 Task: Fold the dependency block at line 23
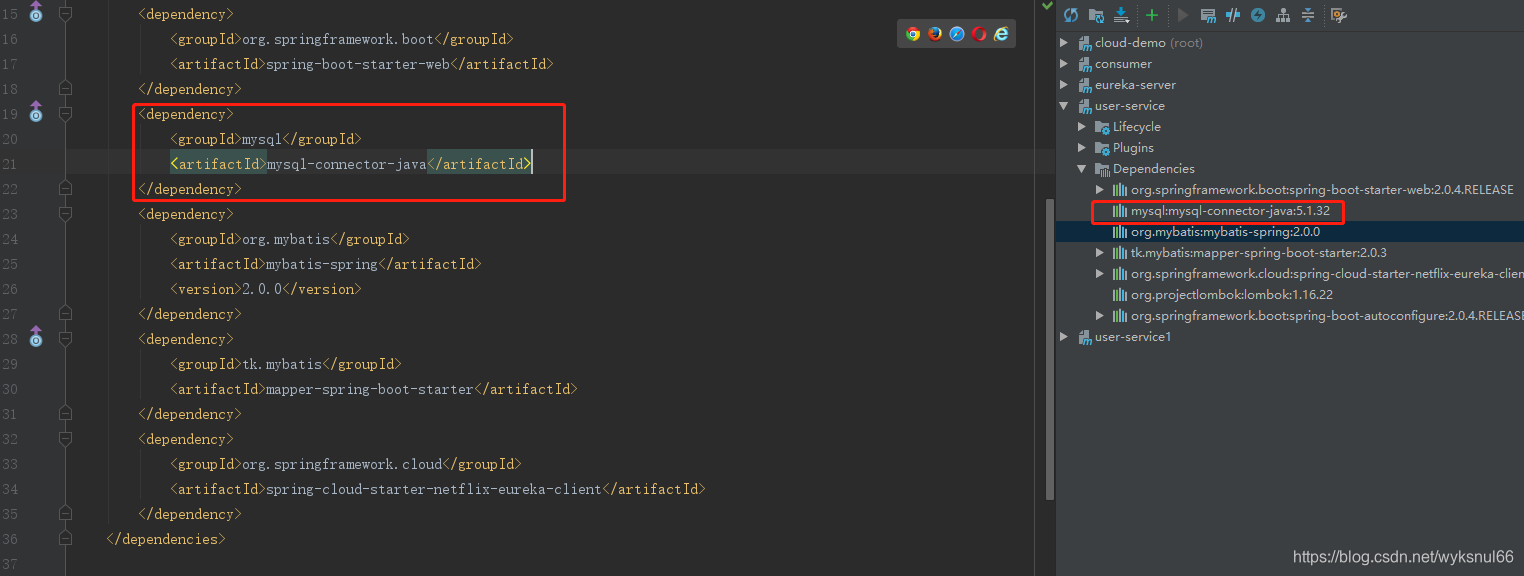coord(65,214)
